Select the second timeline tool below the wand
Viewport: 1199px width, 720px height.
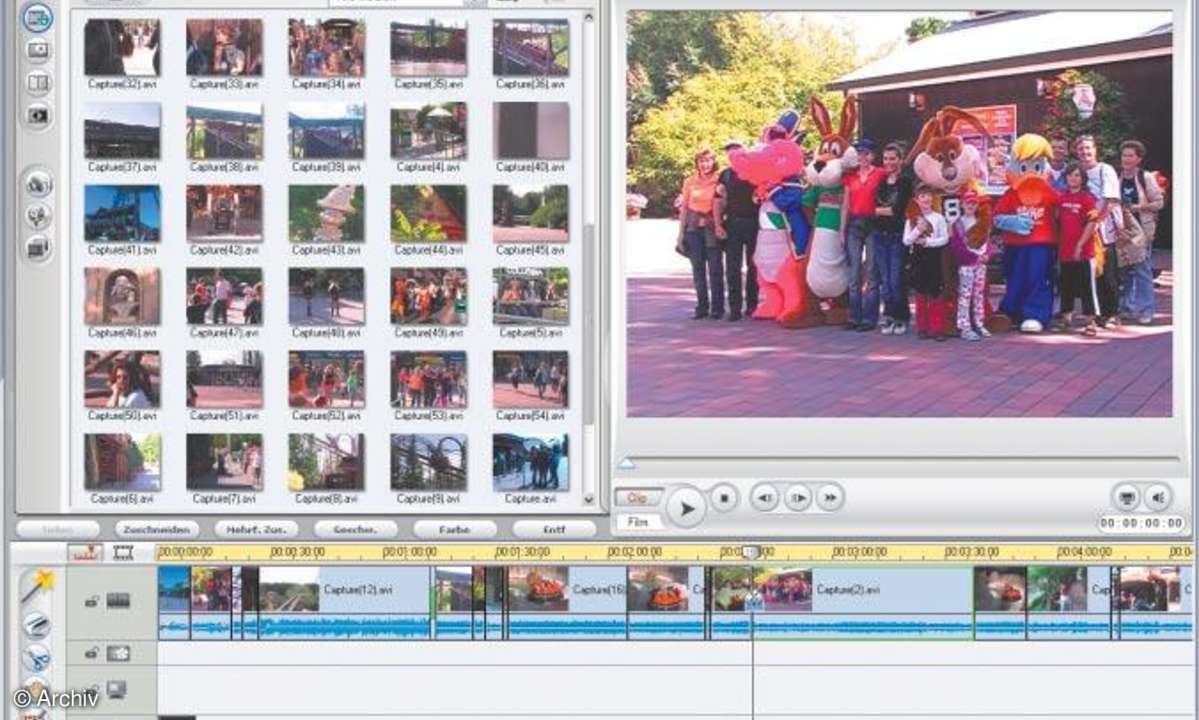click(x=36, y=624)
